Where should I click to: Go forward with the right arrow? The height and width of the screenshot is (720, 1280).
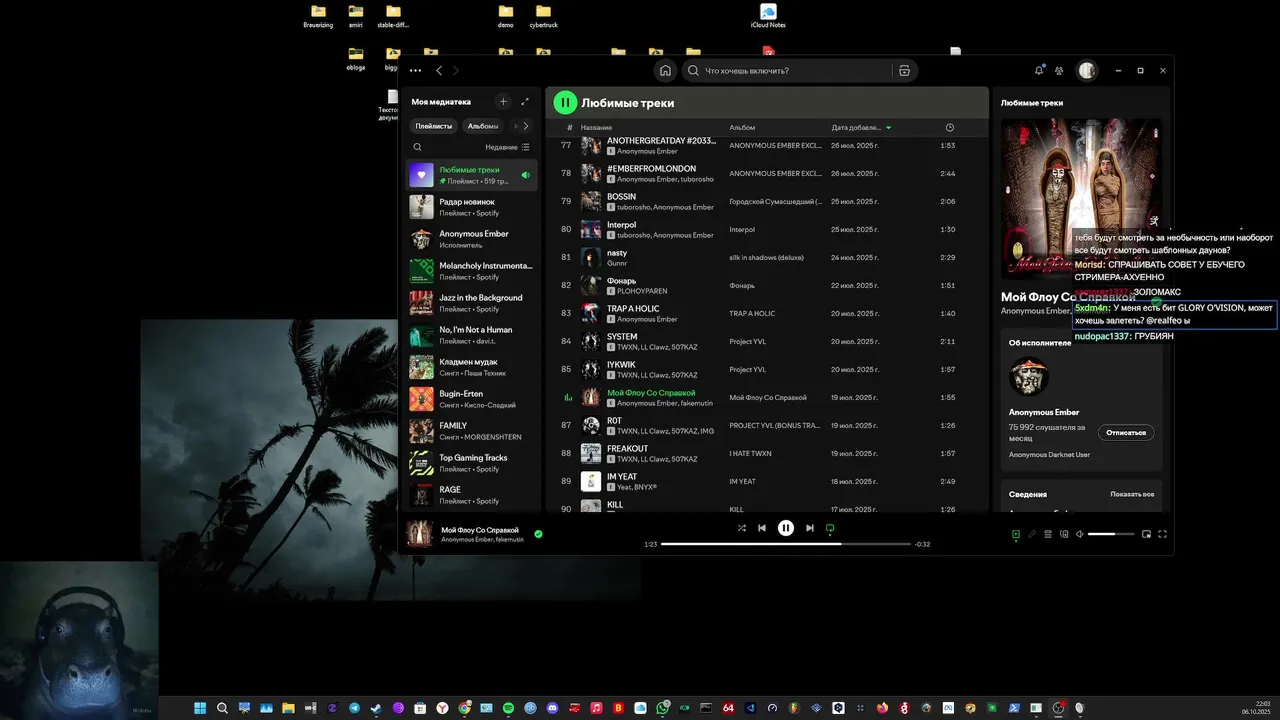[456, 71]
